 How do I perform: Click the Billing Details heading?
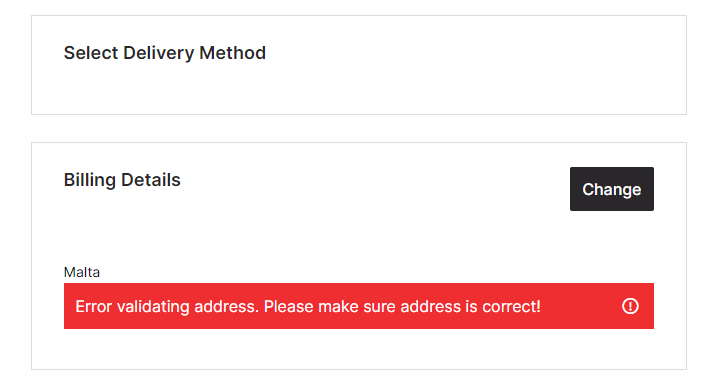122,180
